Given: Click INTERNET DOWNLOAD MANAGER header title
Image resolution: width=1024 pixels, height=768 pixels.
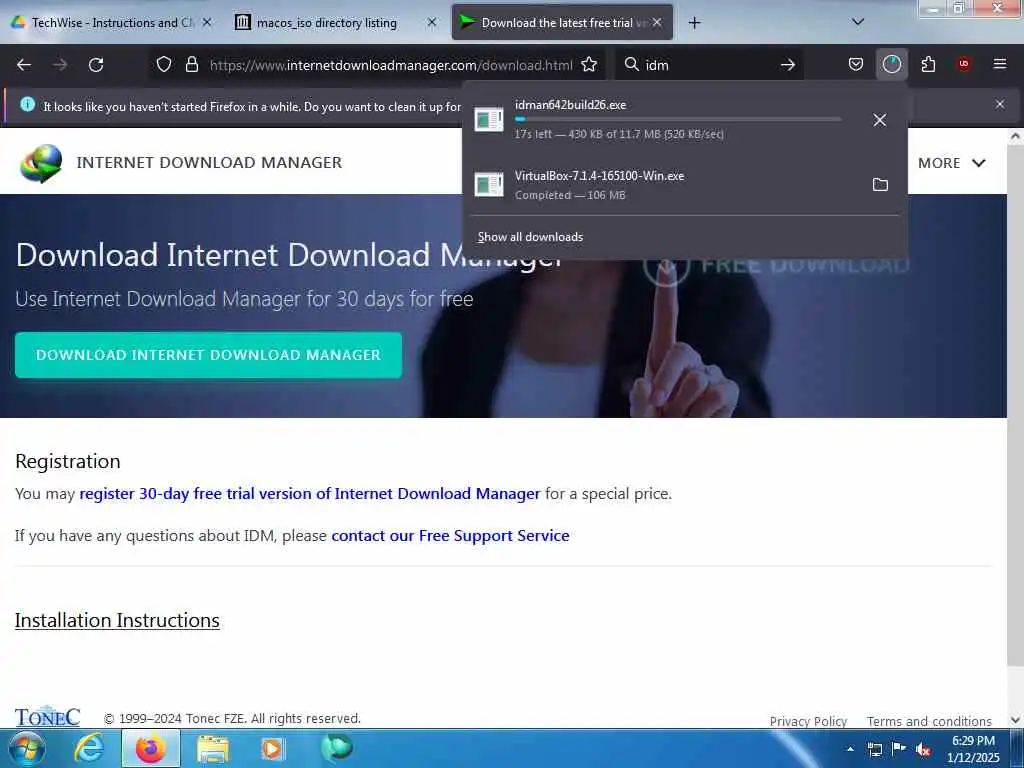Looking at the screenshot, I should (x=209, y=163).
